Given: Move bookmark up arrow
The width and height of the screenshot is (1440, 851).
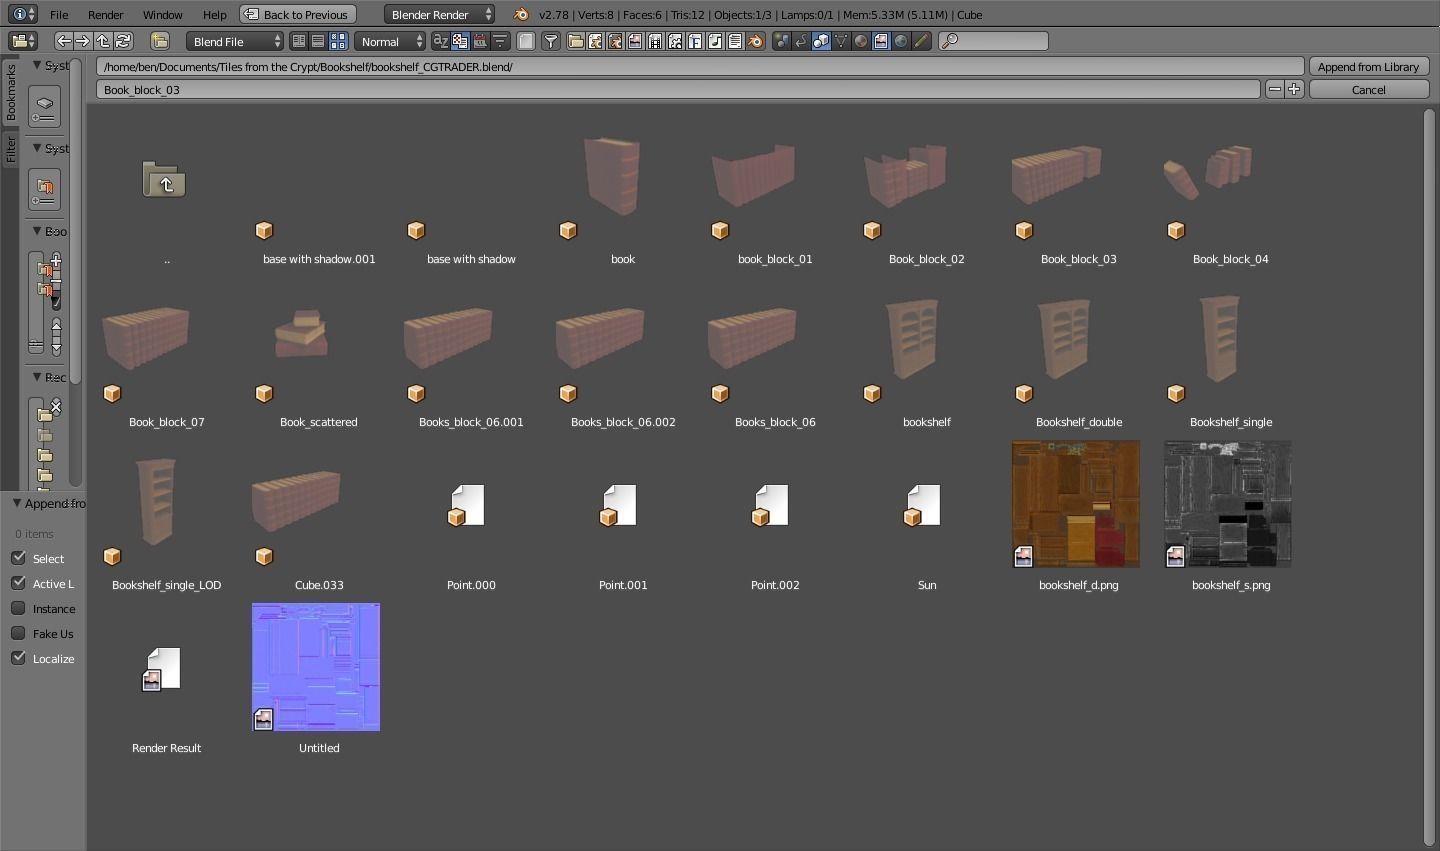Looking at the screenshot, I should (x=56, y=327).
